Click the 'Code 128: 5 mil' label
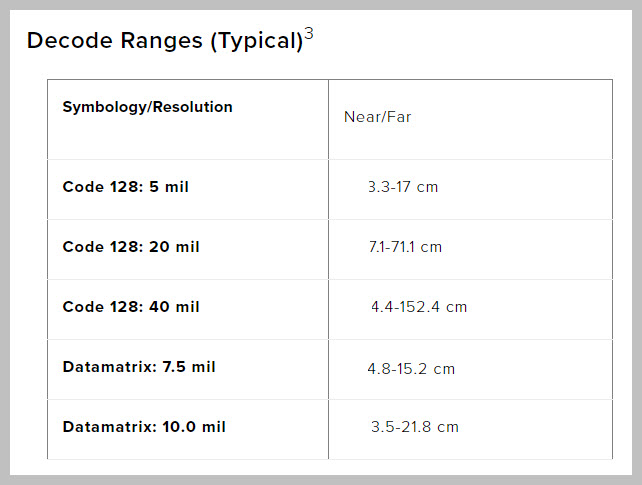This screenshot has width=642, height=485. point(125,187)
